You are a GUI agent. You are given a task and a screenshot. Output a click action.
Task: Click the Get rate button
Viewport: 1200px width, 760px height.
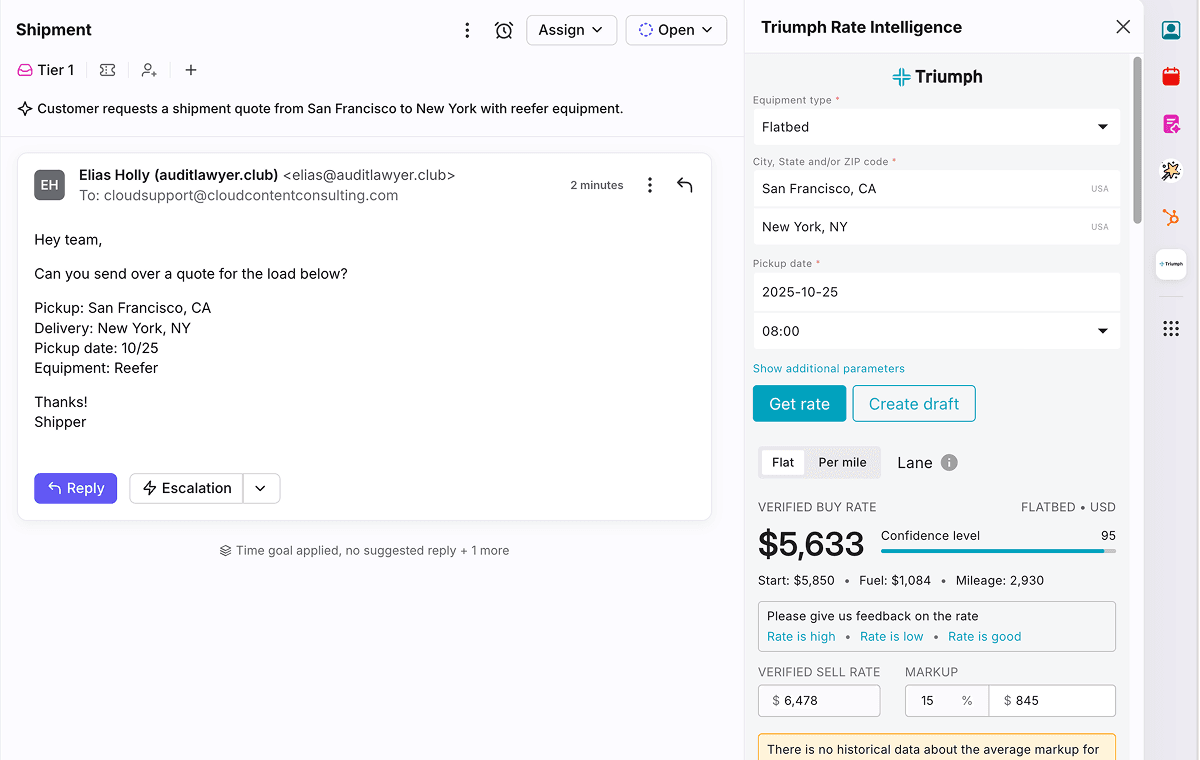click(799, 404)
